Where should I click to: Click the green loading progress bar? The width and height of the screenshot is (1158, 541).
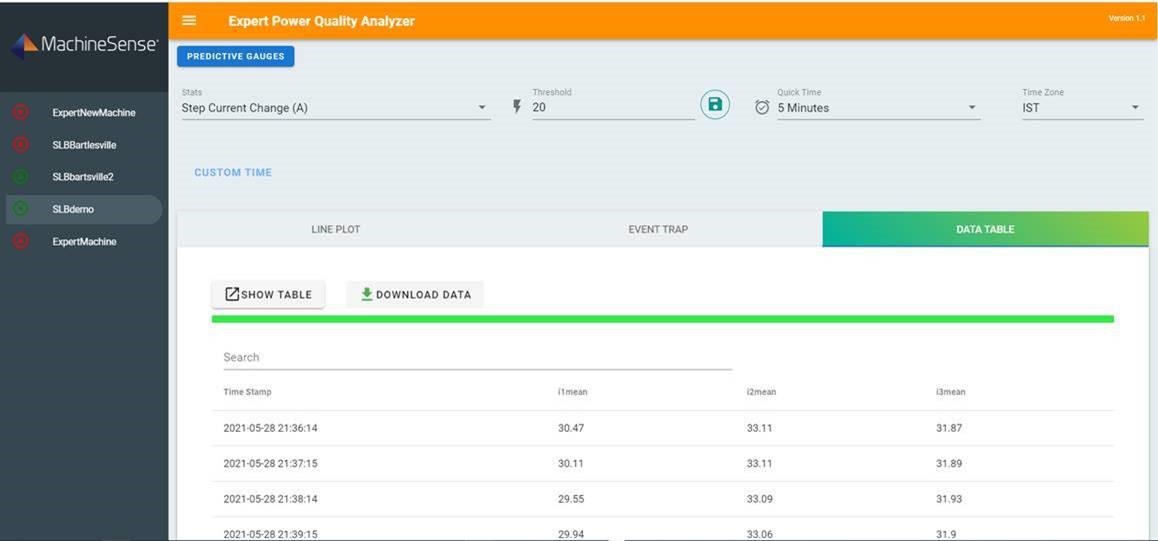(662, 319)
